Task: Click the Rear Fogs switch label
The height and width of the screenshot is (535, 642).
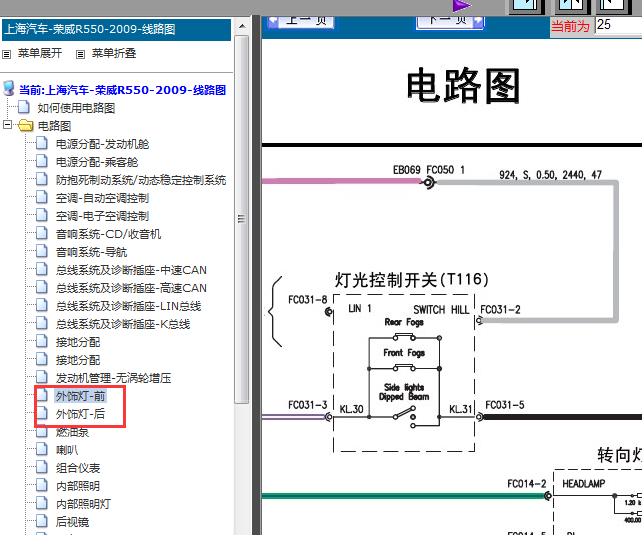Action: pyautogui.click(x=404, y=322)
